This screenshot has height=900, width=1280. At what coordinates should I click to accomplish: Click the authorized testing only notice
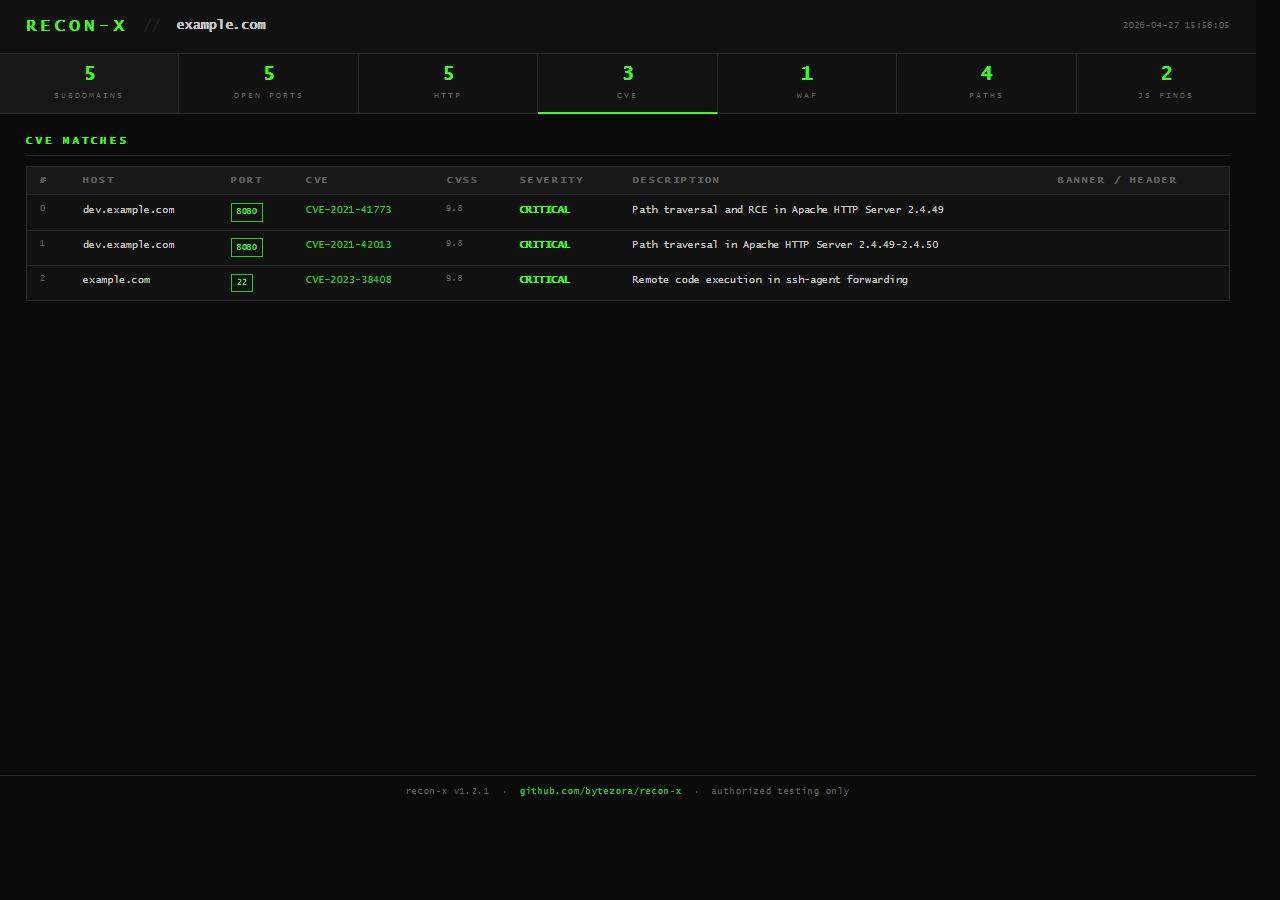780,791
